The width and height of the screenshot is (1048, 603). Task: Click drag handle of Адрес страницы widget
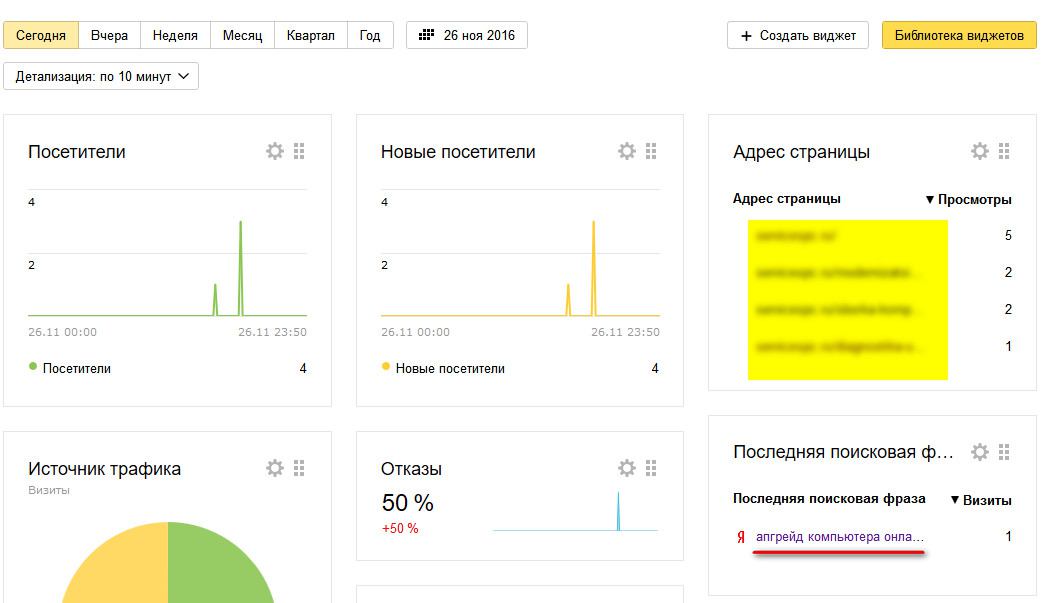[1004, 151]
